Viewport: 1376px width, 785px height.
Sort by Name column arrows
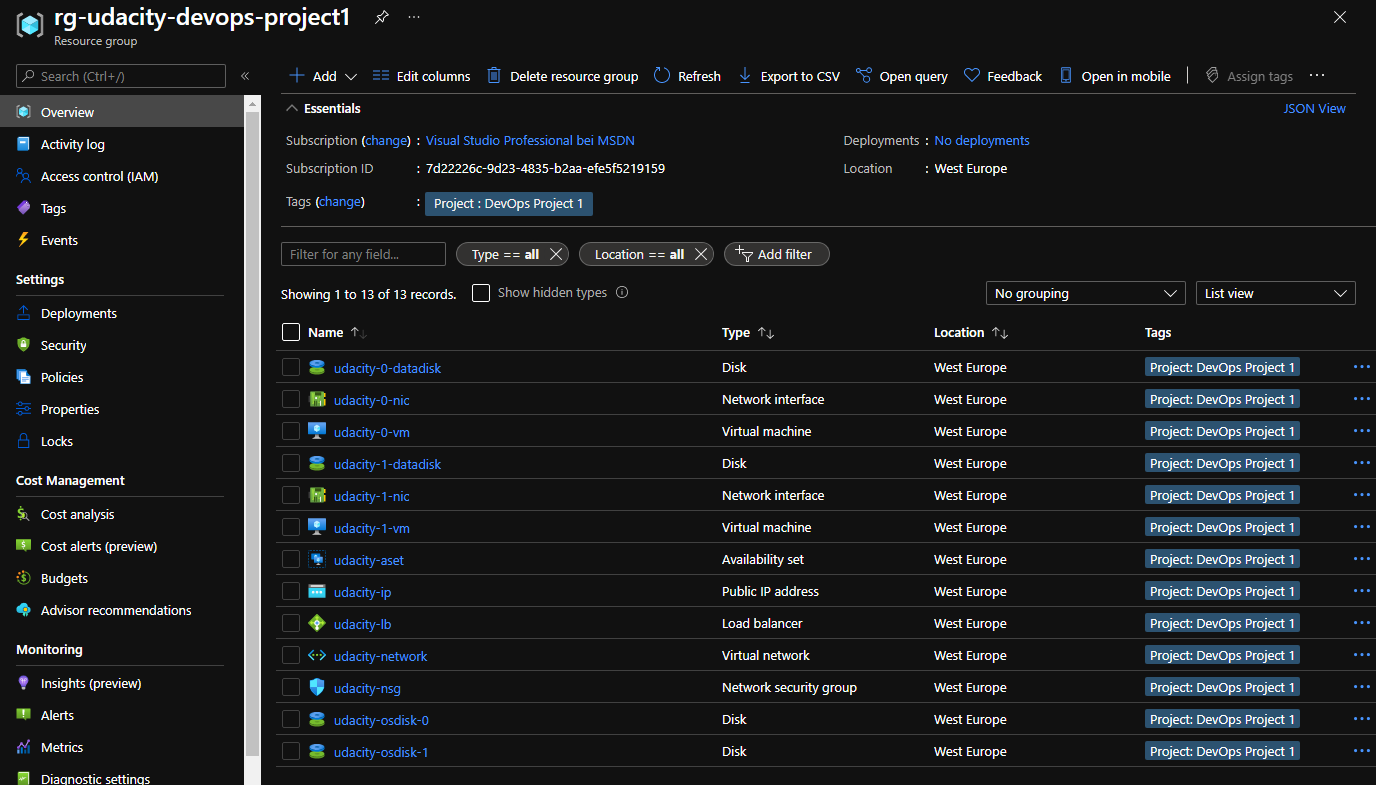tap(359, 333)
